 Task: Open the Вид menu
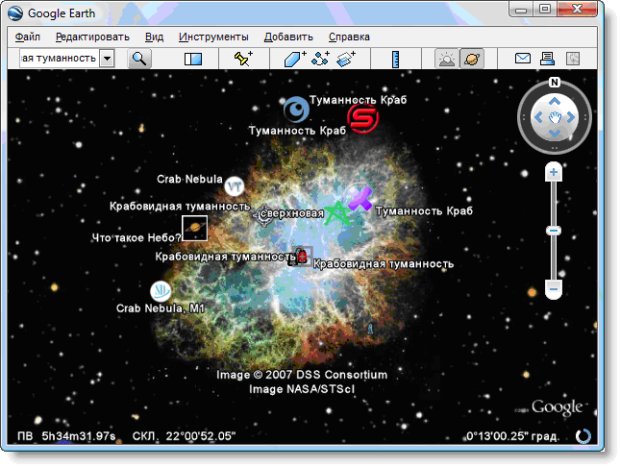point(154,37)
